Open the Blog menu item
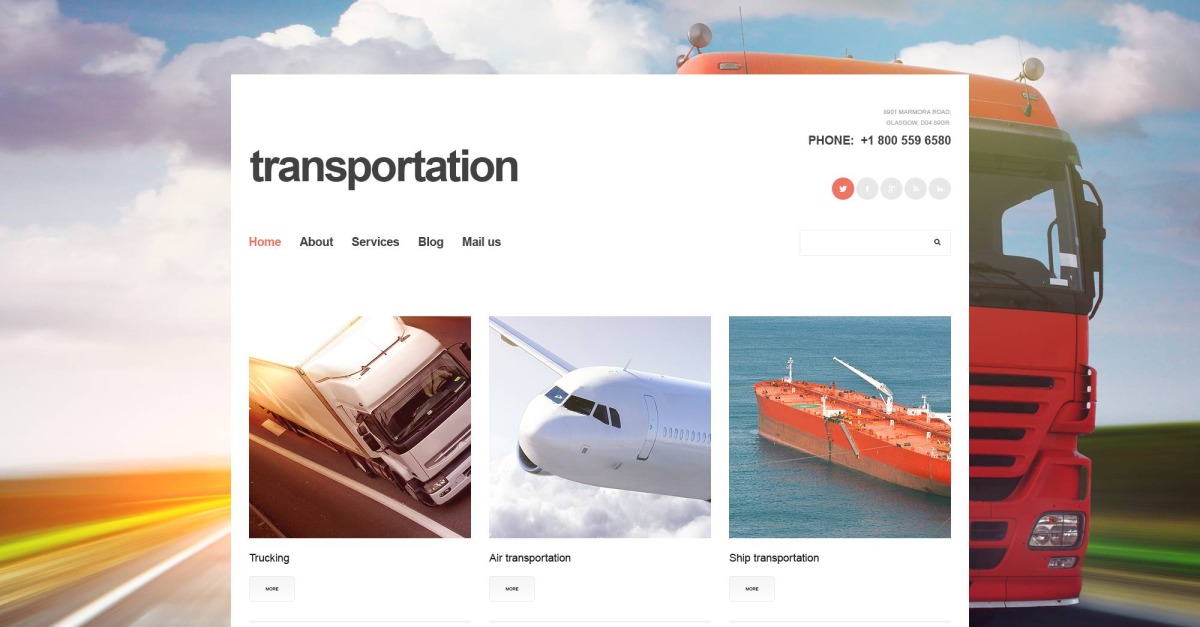 pyautogui.click(x=431, y=242)
